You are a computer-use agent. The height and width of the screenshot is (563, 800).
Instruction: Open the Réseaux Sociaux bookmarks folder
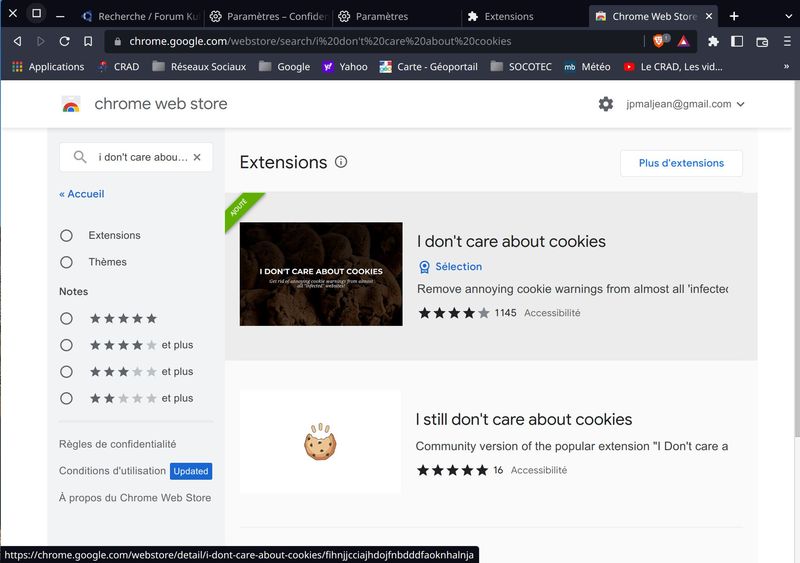pyautogui.click(x=199, y=67)
